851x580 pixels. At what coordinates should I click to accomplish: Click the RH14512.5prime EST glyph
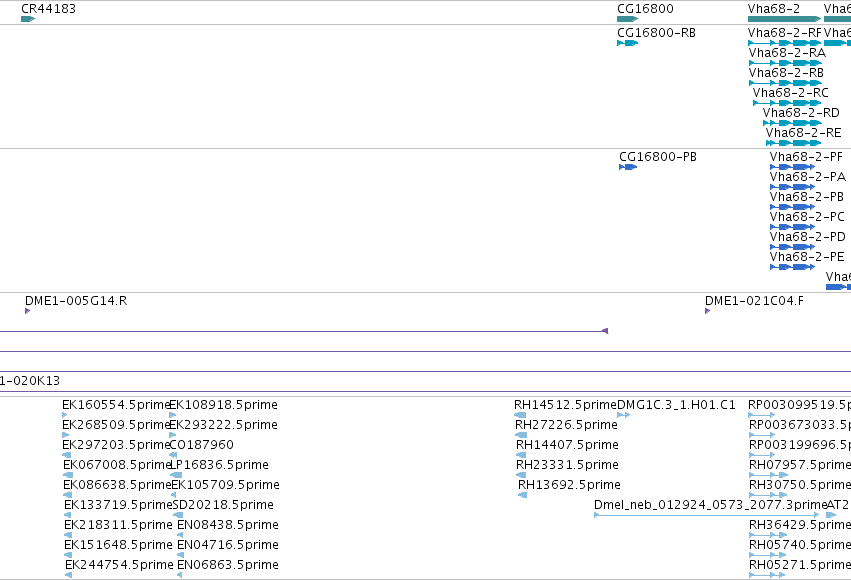click(x=520, y=415)
